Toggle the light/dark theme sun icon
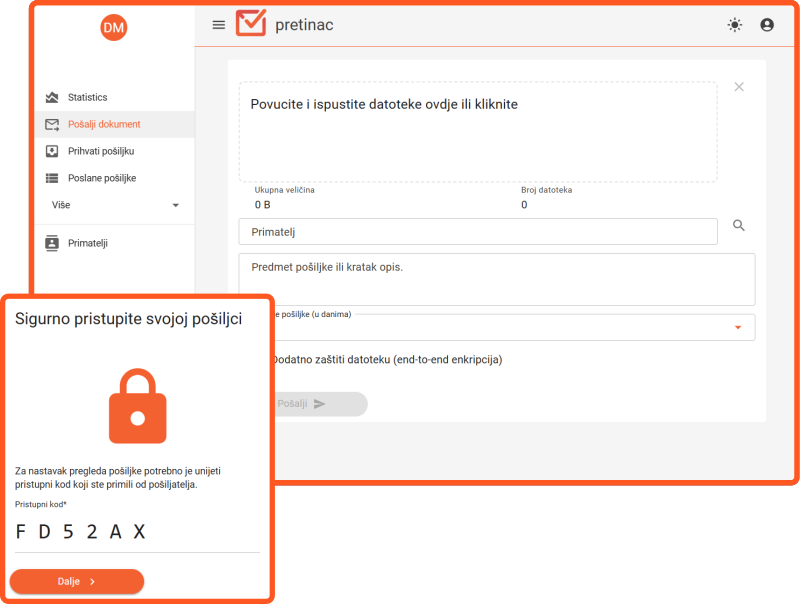 [735, 25]
